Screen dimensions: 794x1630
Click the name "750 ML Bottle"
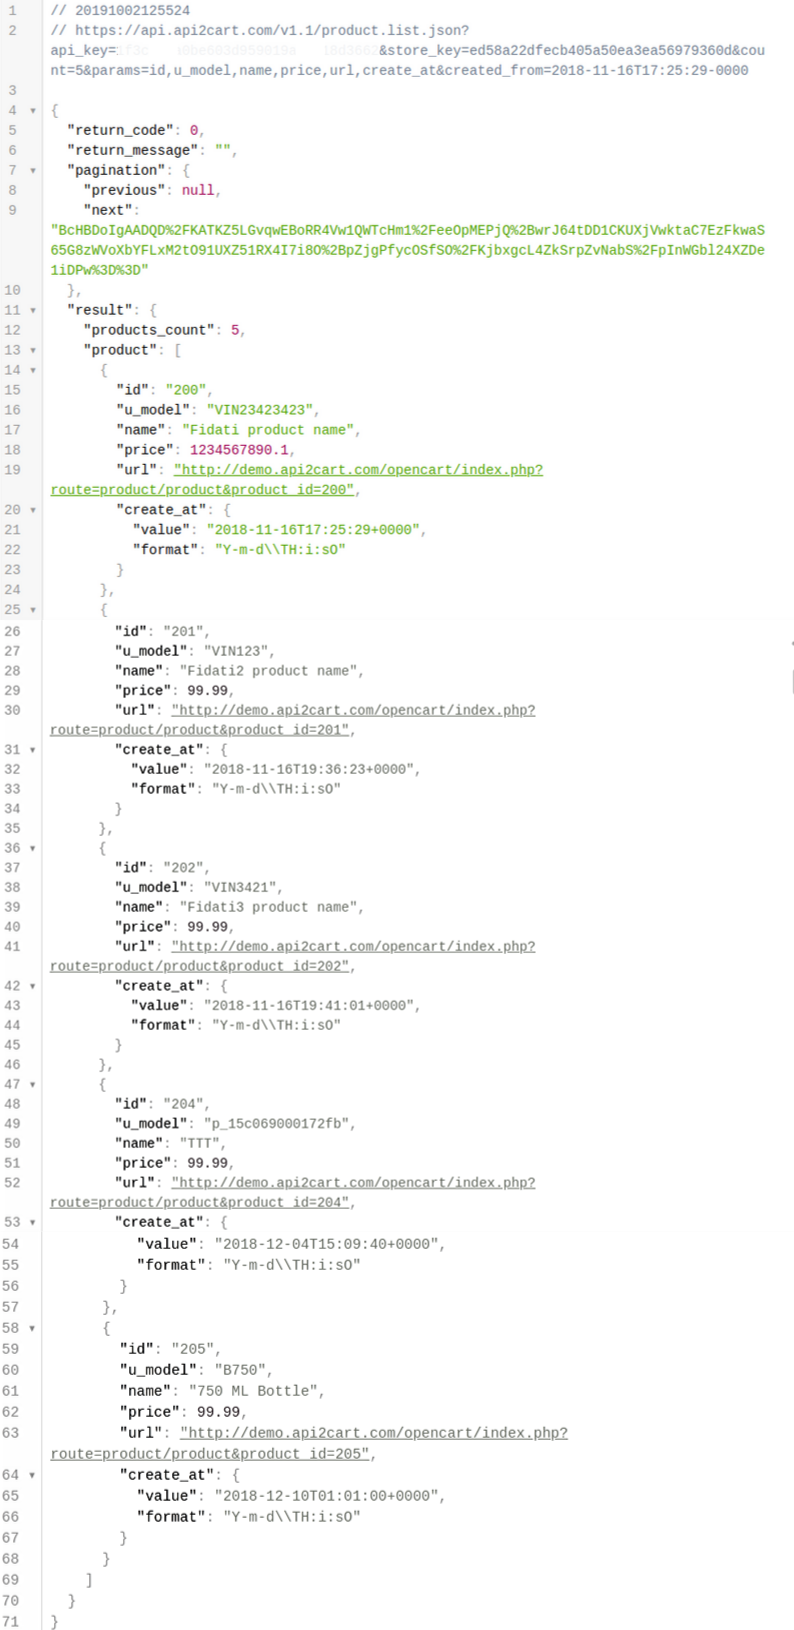[x=254, y=1391]
